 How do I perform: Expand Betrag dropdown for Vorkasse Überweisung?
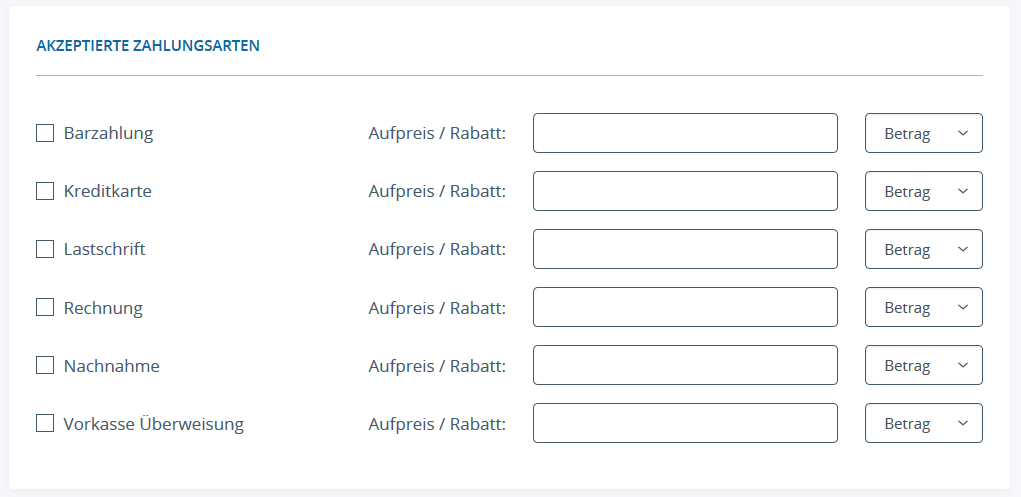point(923,423)
